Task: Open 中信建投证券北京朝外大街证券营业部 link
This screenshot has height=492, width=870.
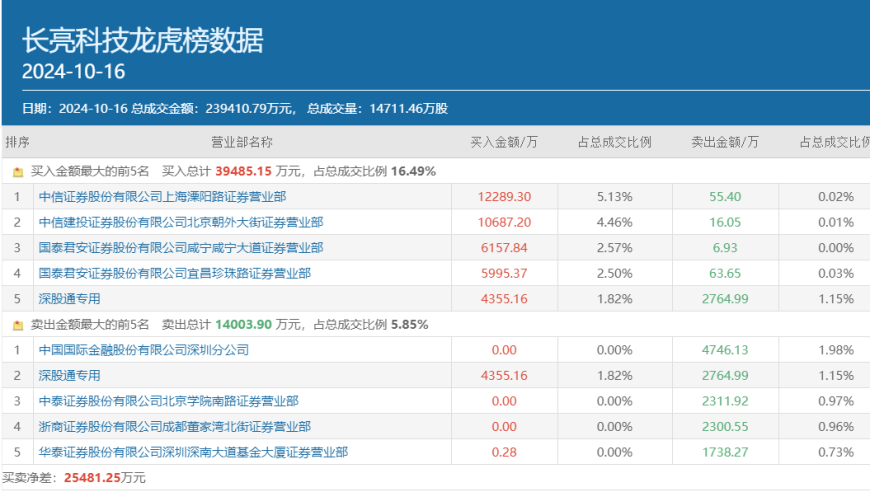Action: click(181, 222)
